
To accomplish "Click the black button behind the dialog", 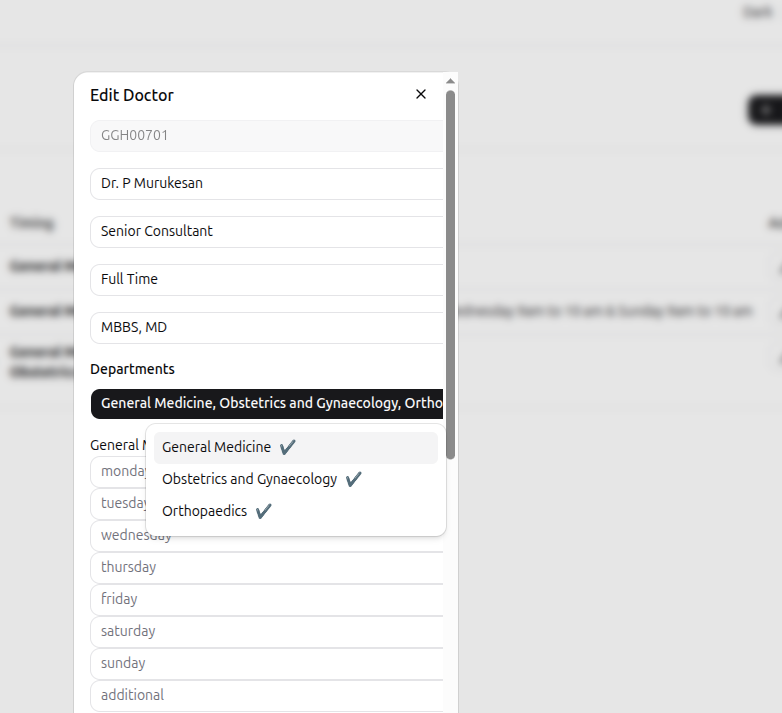I will click(765, 110).
